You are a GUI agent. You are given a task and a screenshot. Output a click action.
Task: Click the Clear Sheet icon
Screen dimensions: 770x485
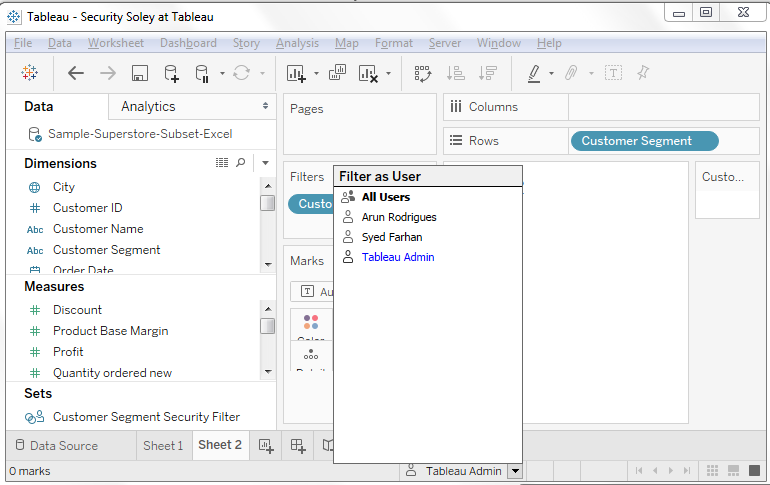tap(368, 73)
